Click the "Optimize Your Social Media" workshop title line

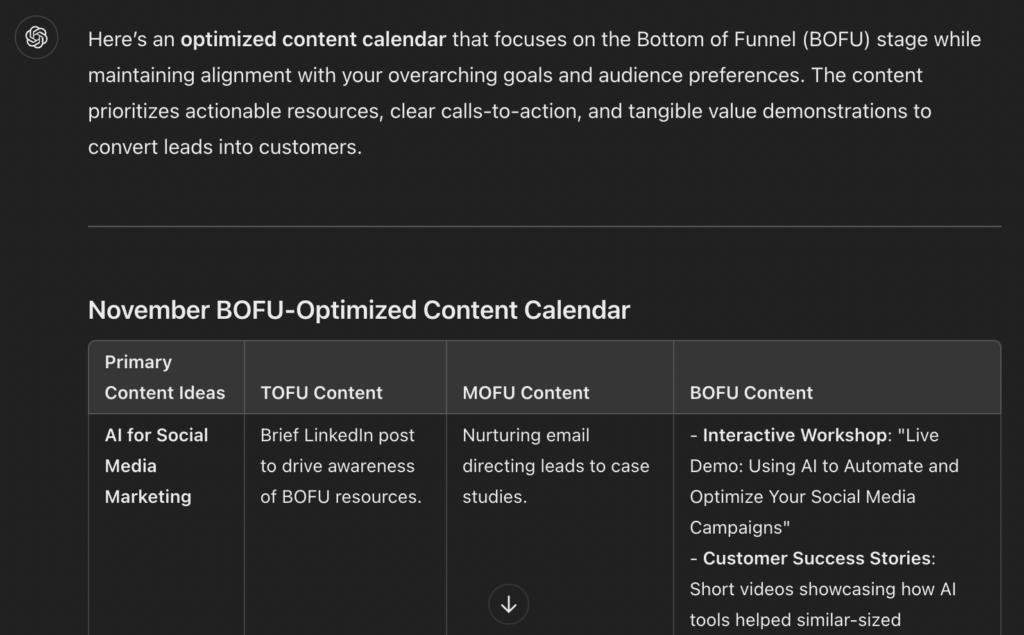tap(802, 497)
